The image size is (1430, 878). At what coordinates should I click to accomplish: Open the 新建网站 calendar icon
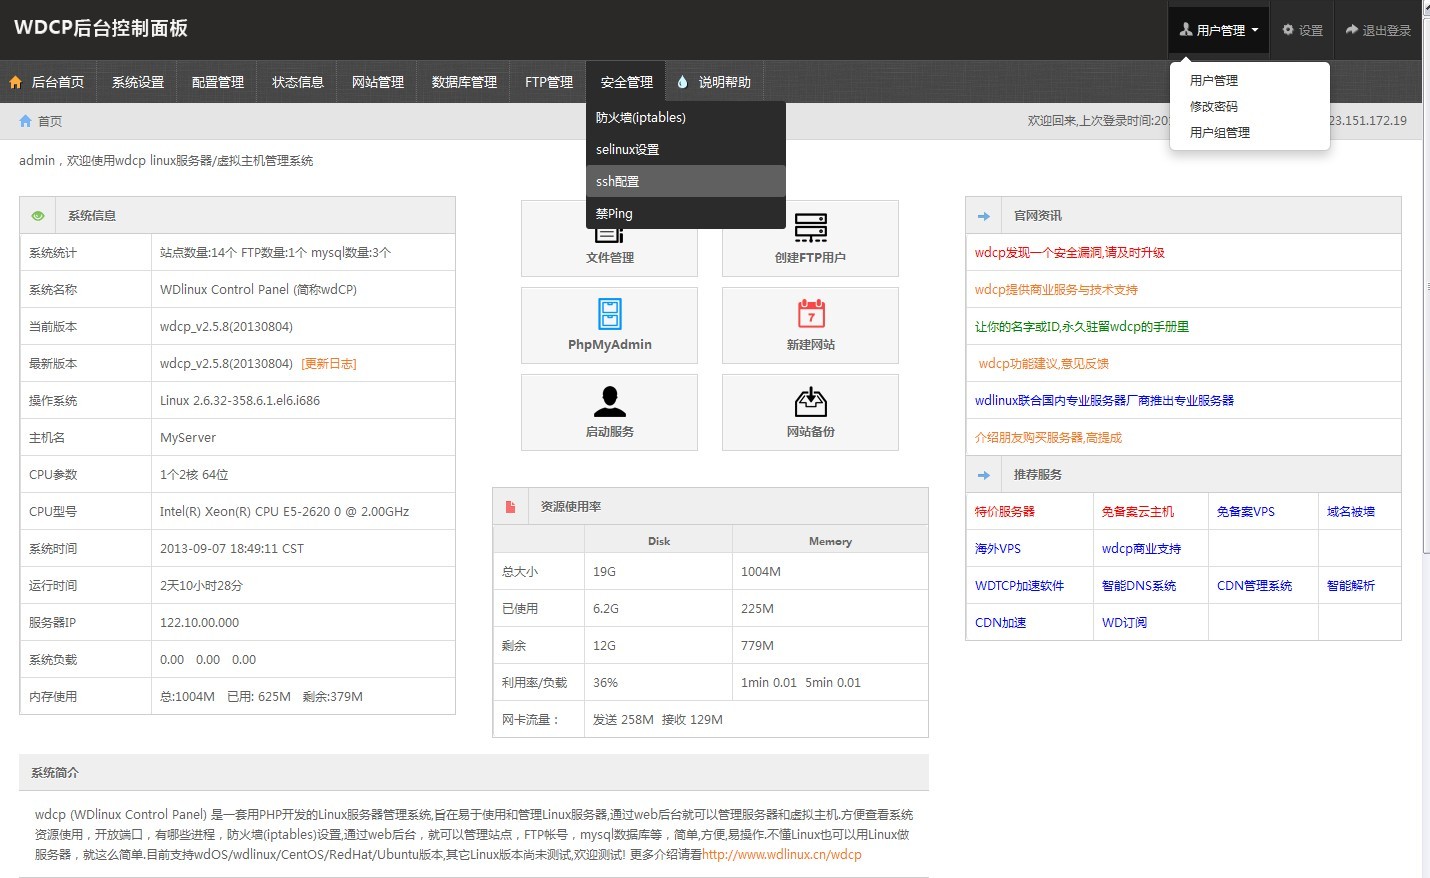pos(810,314)
